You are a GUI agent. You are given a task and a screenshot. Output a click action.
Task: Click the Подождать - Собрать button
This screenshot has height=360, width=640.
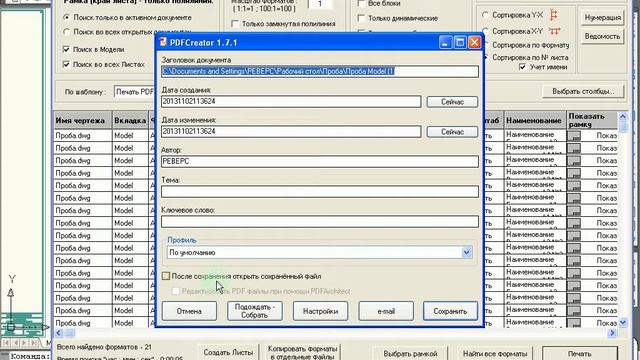pos(254,311)
